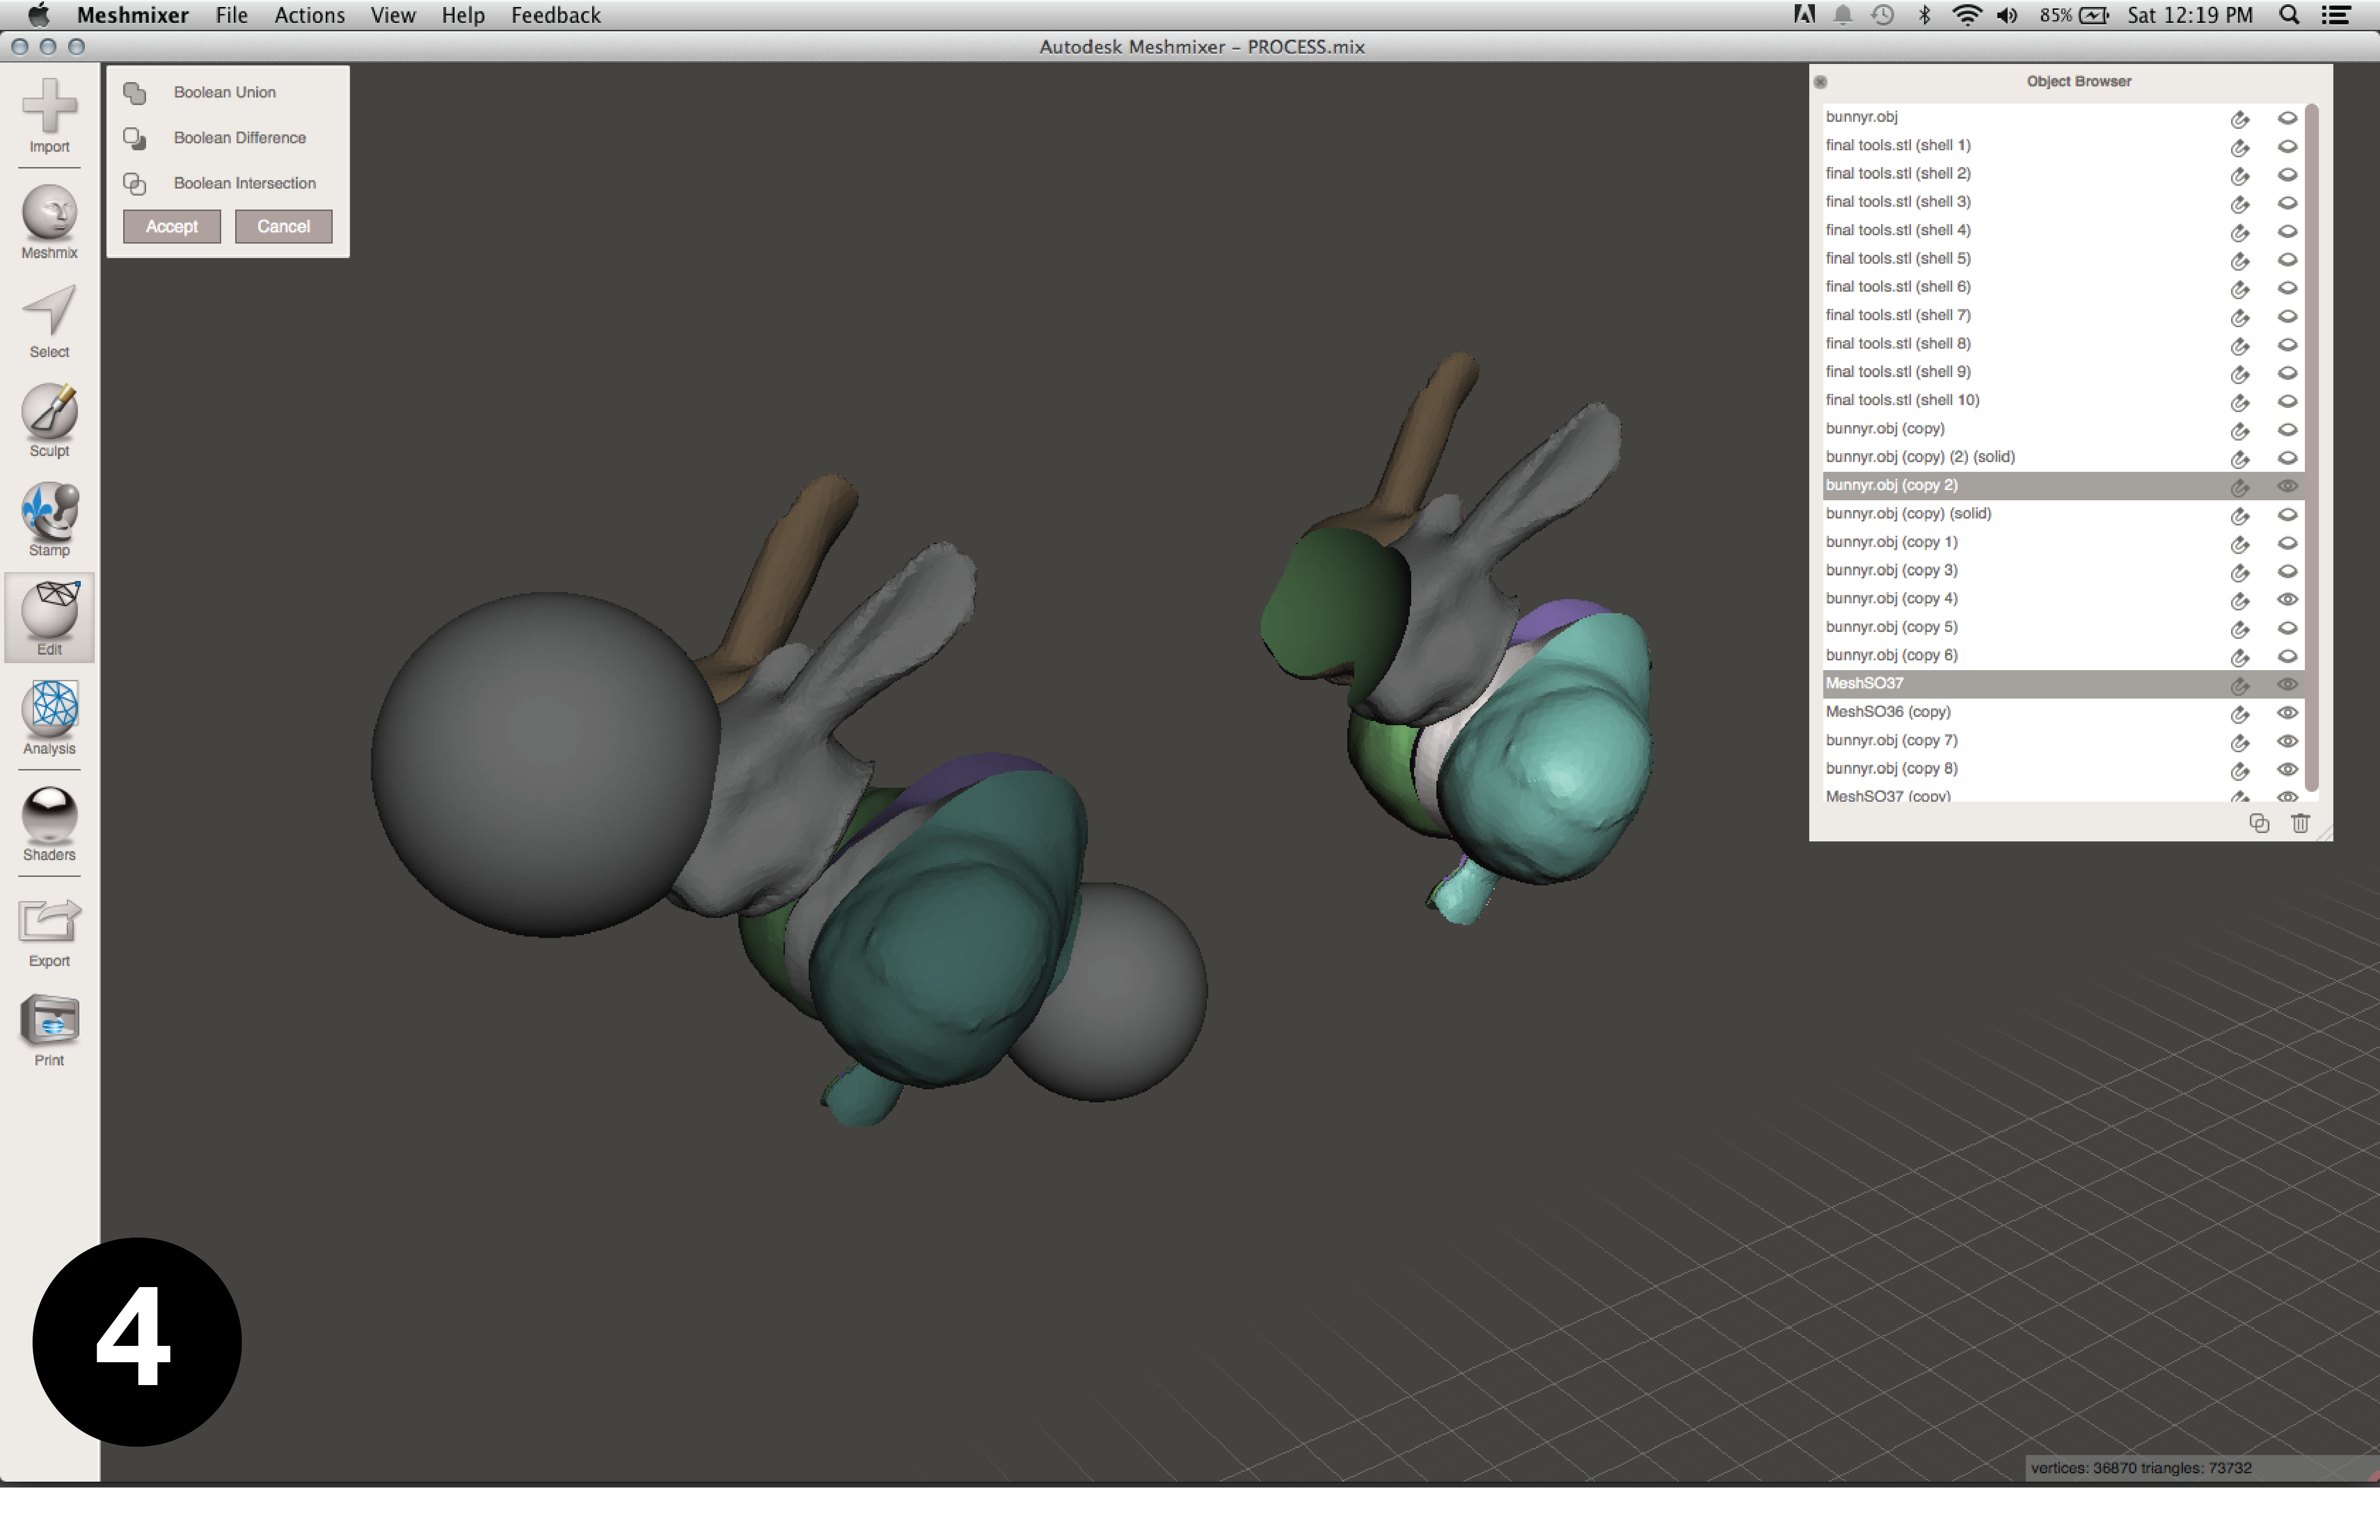Select final tools.stl (shell 7) row
2380x1540 pixels.
pos(2063,315)
